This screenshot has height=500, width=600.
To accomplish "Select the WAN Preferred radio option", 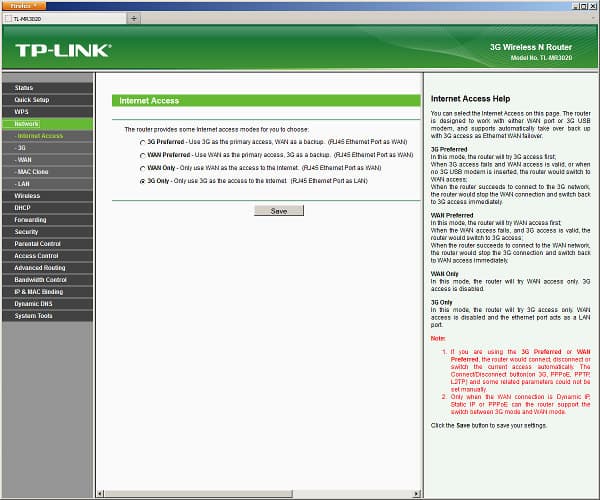I will 142,155.
